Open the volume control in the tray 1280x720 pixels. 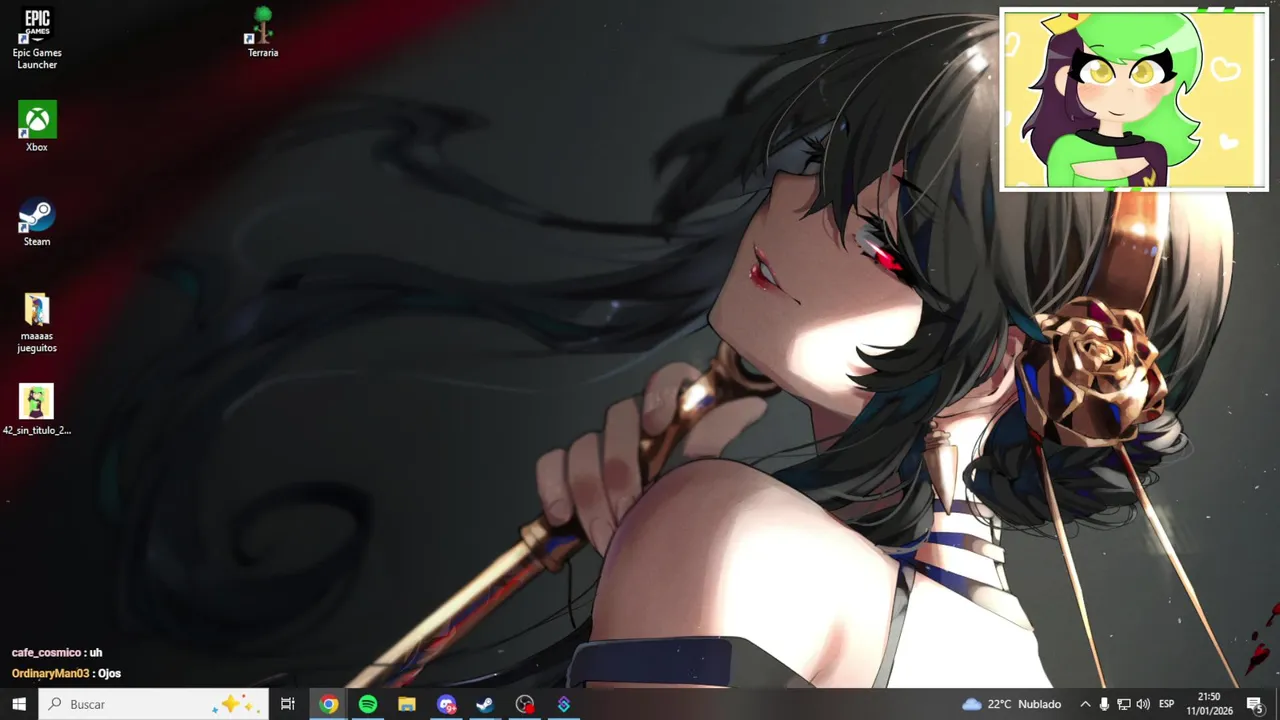pos(1143,704)
